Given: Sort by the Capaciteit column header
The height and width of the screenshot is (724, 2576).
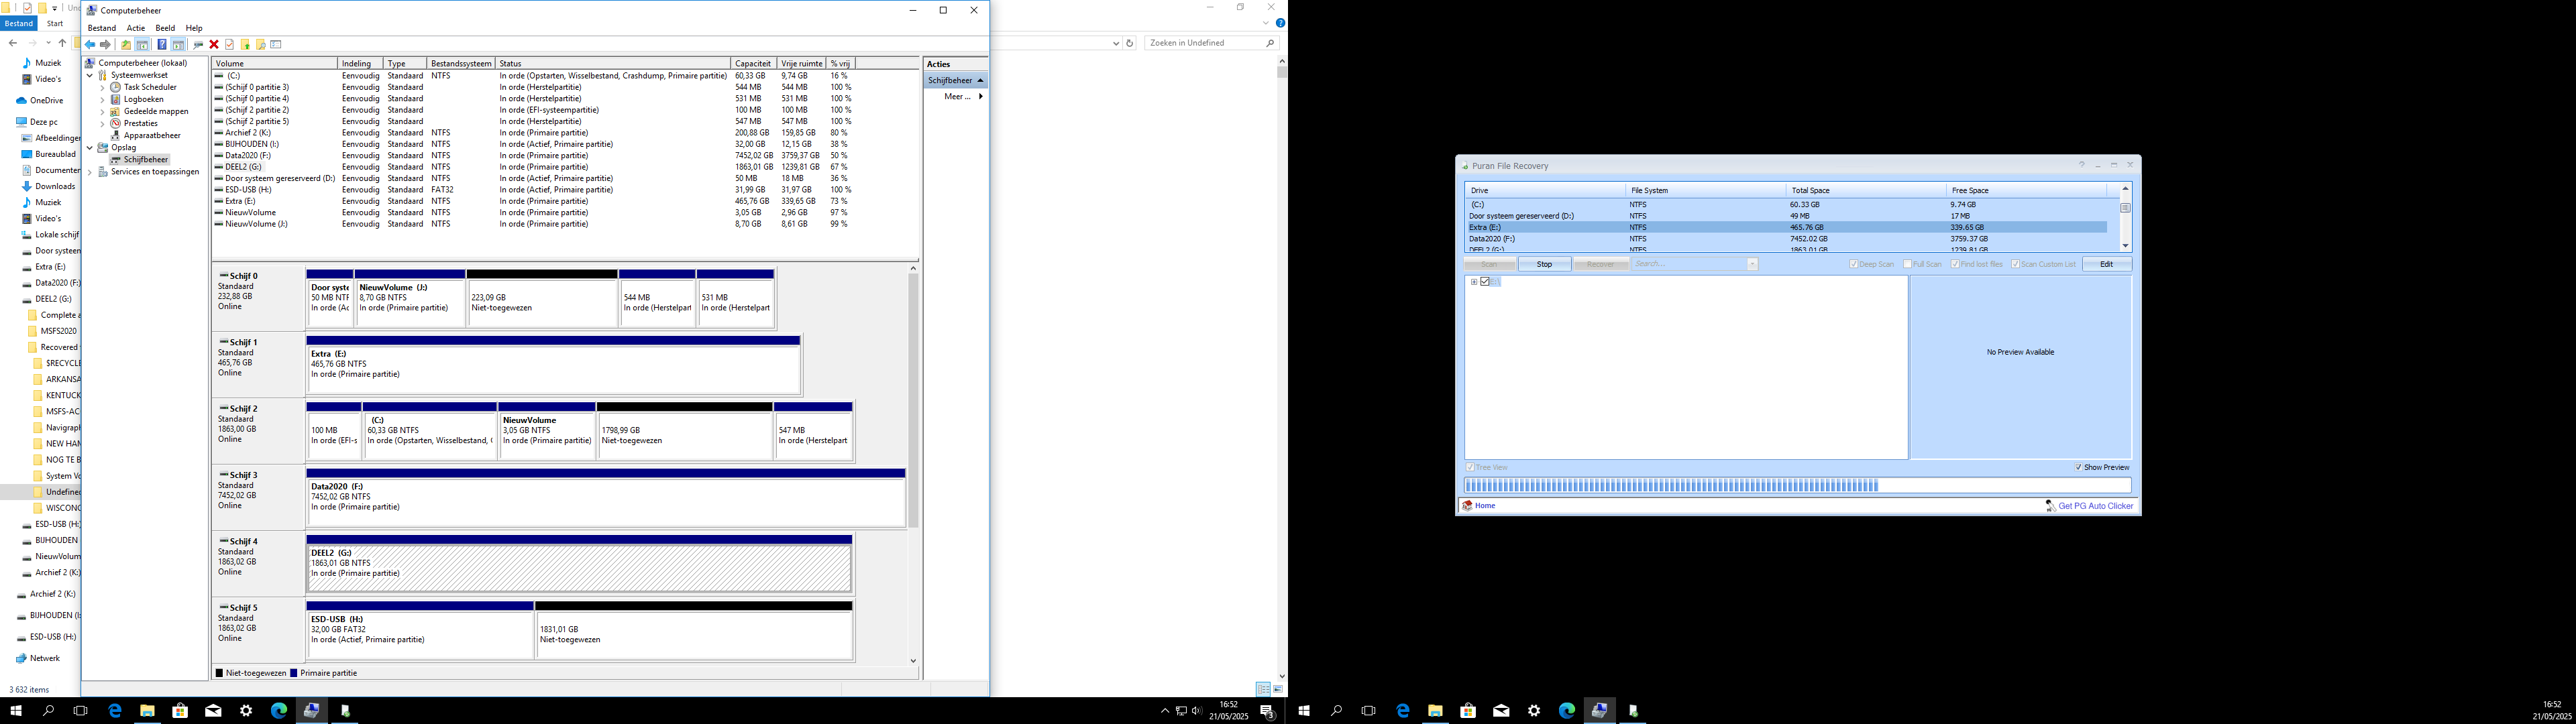Looking at the screenshot, I should coord(753,63).
